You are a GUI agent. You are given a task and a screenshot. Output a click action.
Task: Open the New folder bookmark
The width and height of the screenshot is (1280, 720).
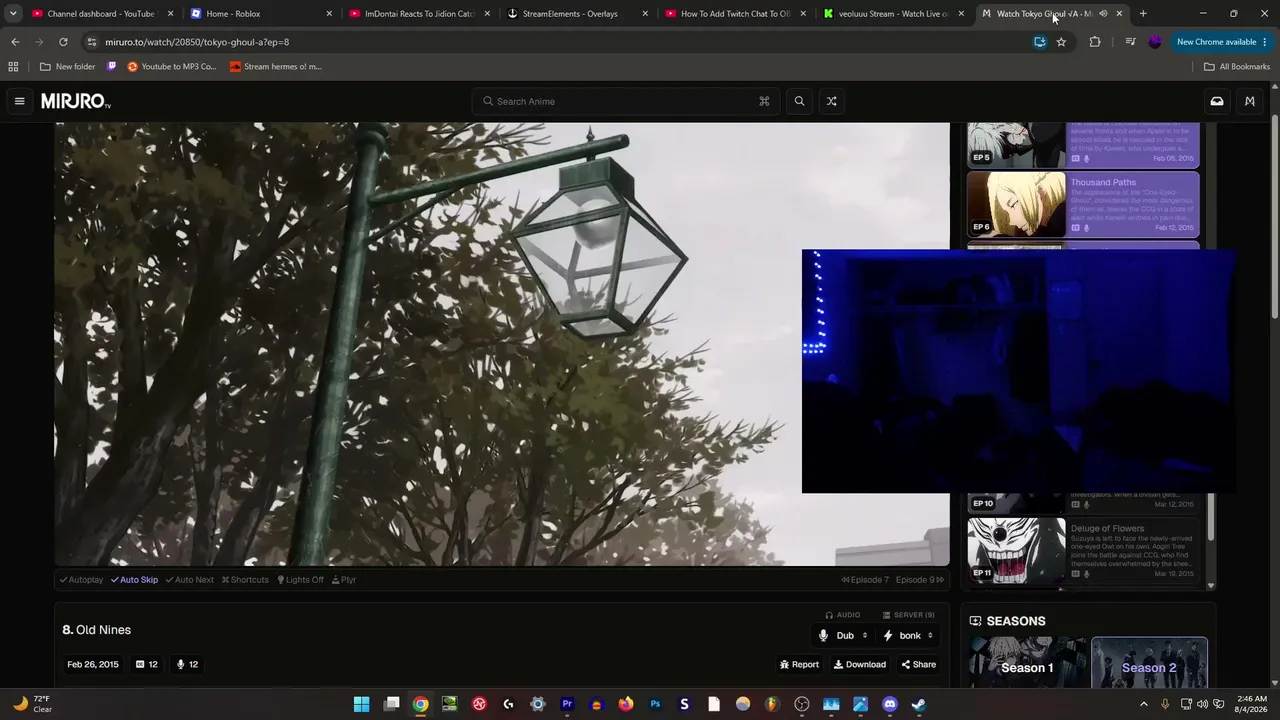[67, 67]
